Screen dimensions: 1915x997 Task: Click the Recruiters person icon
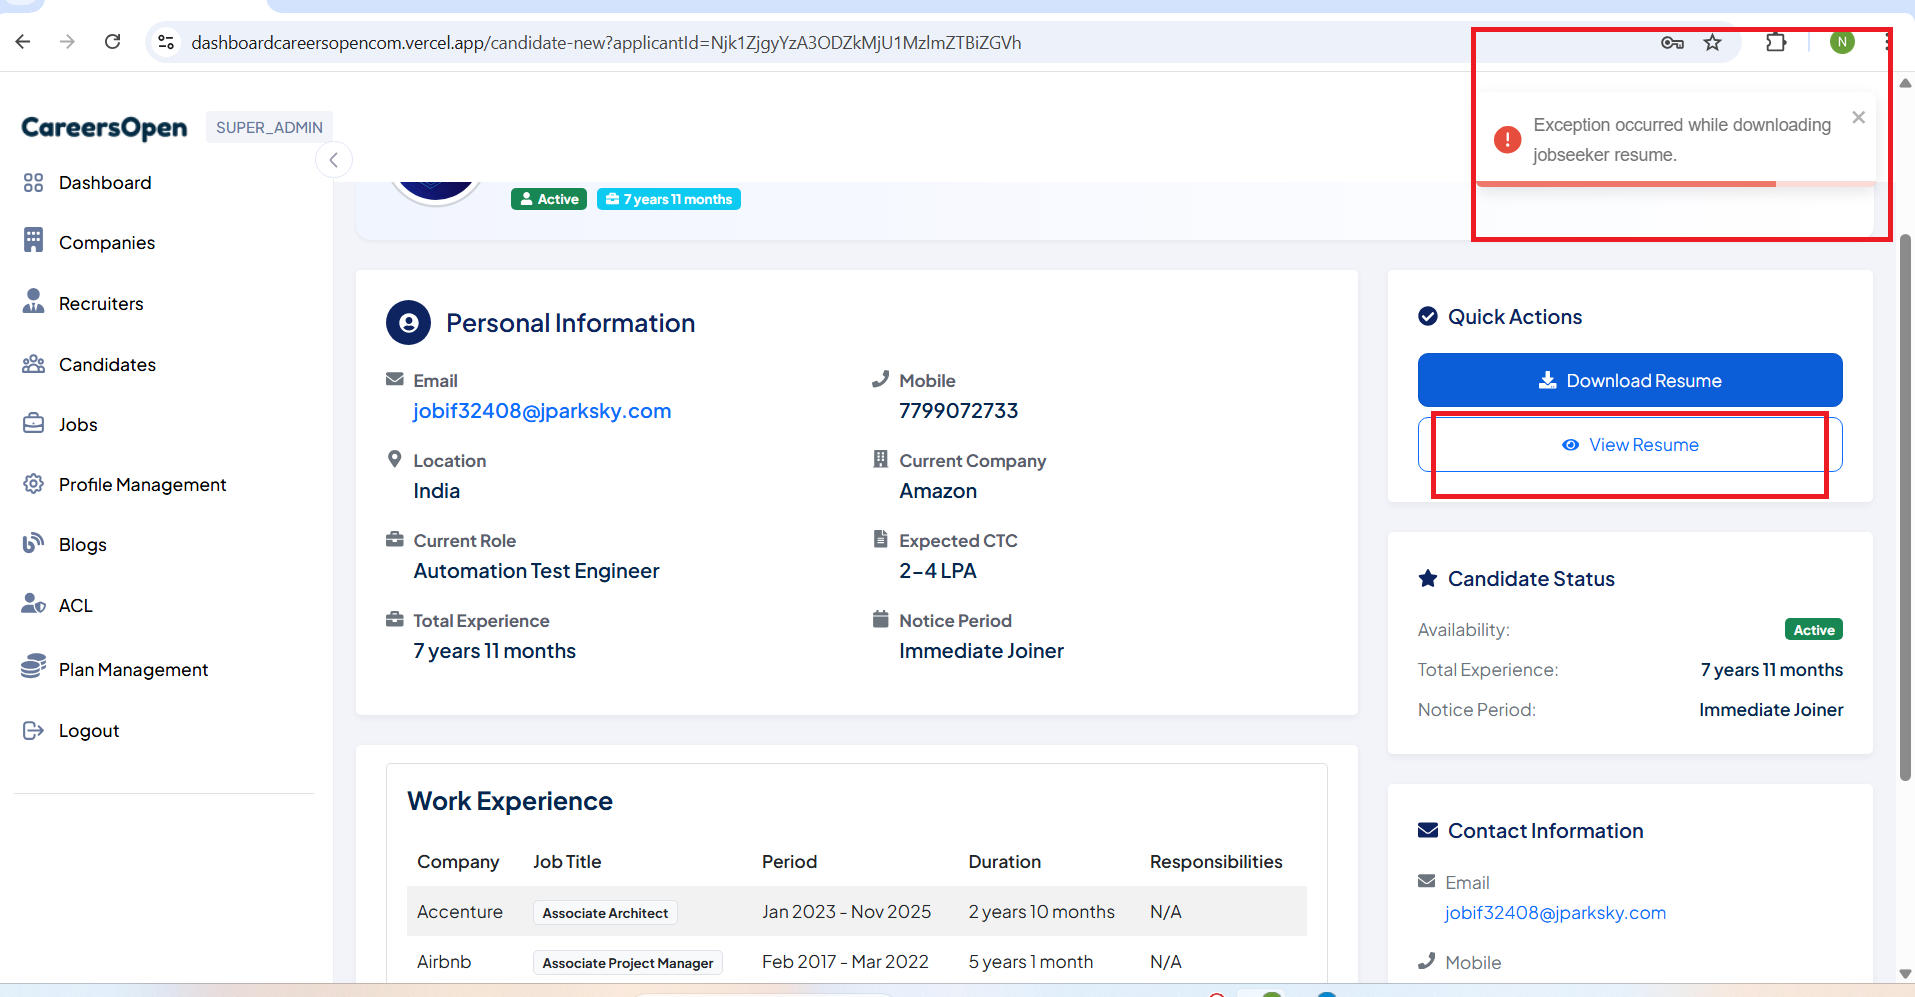[33, 302]
